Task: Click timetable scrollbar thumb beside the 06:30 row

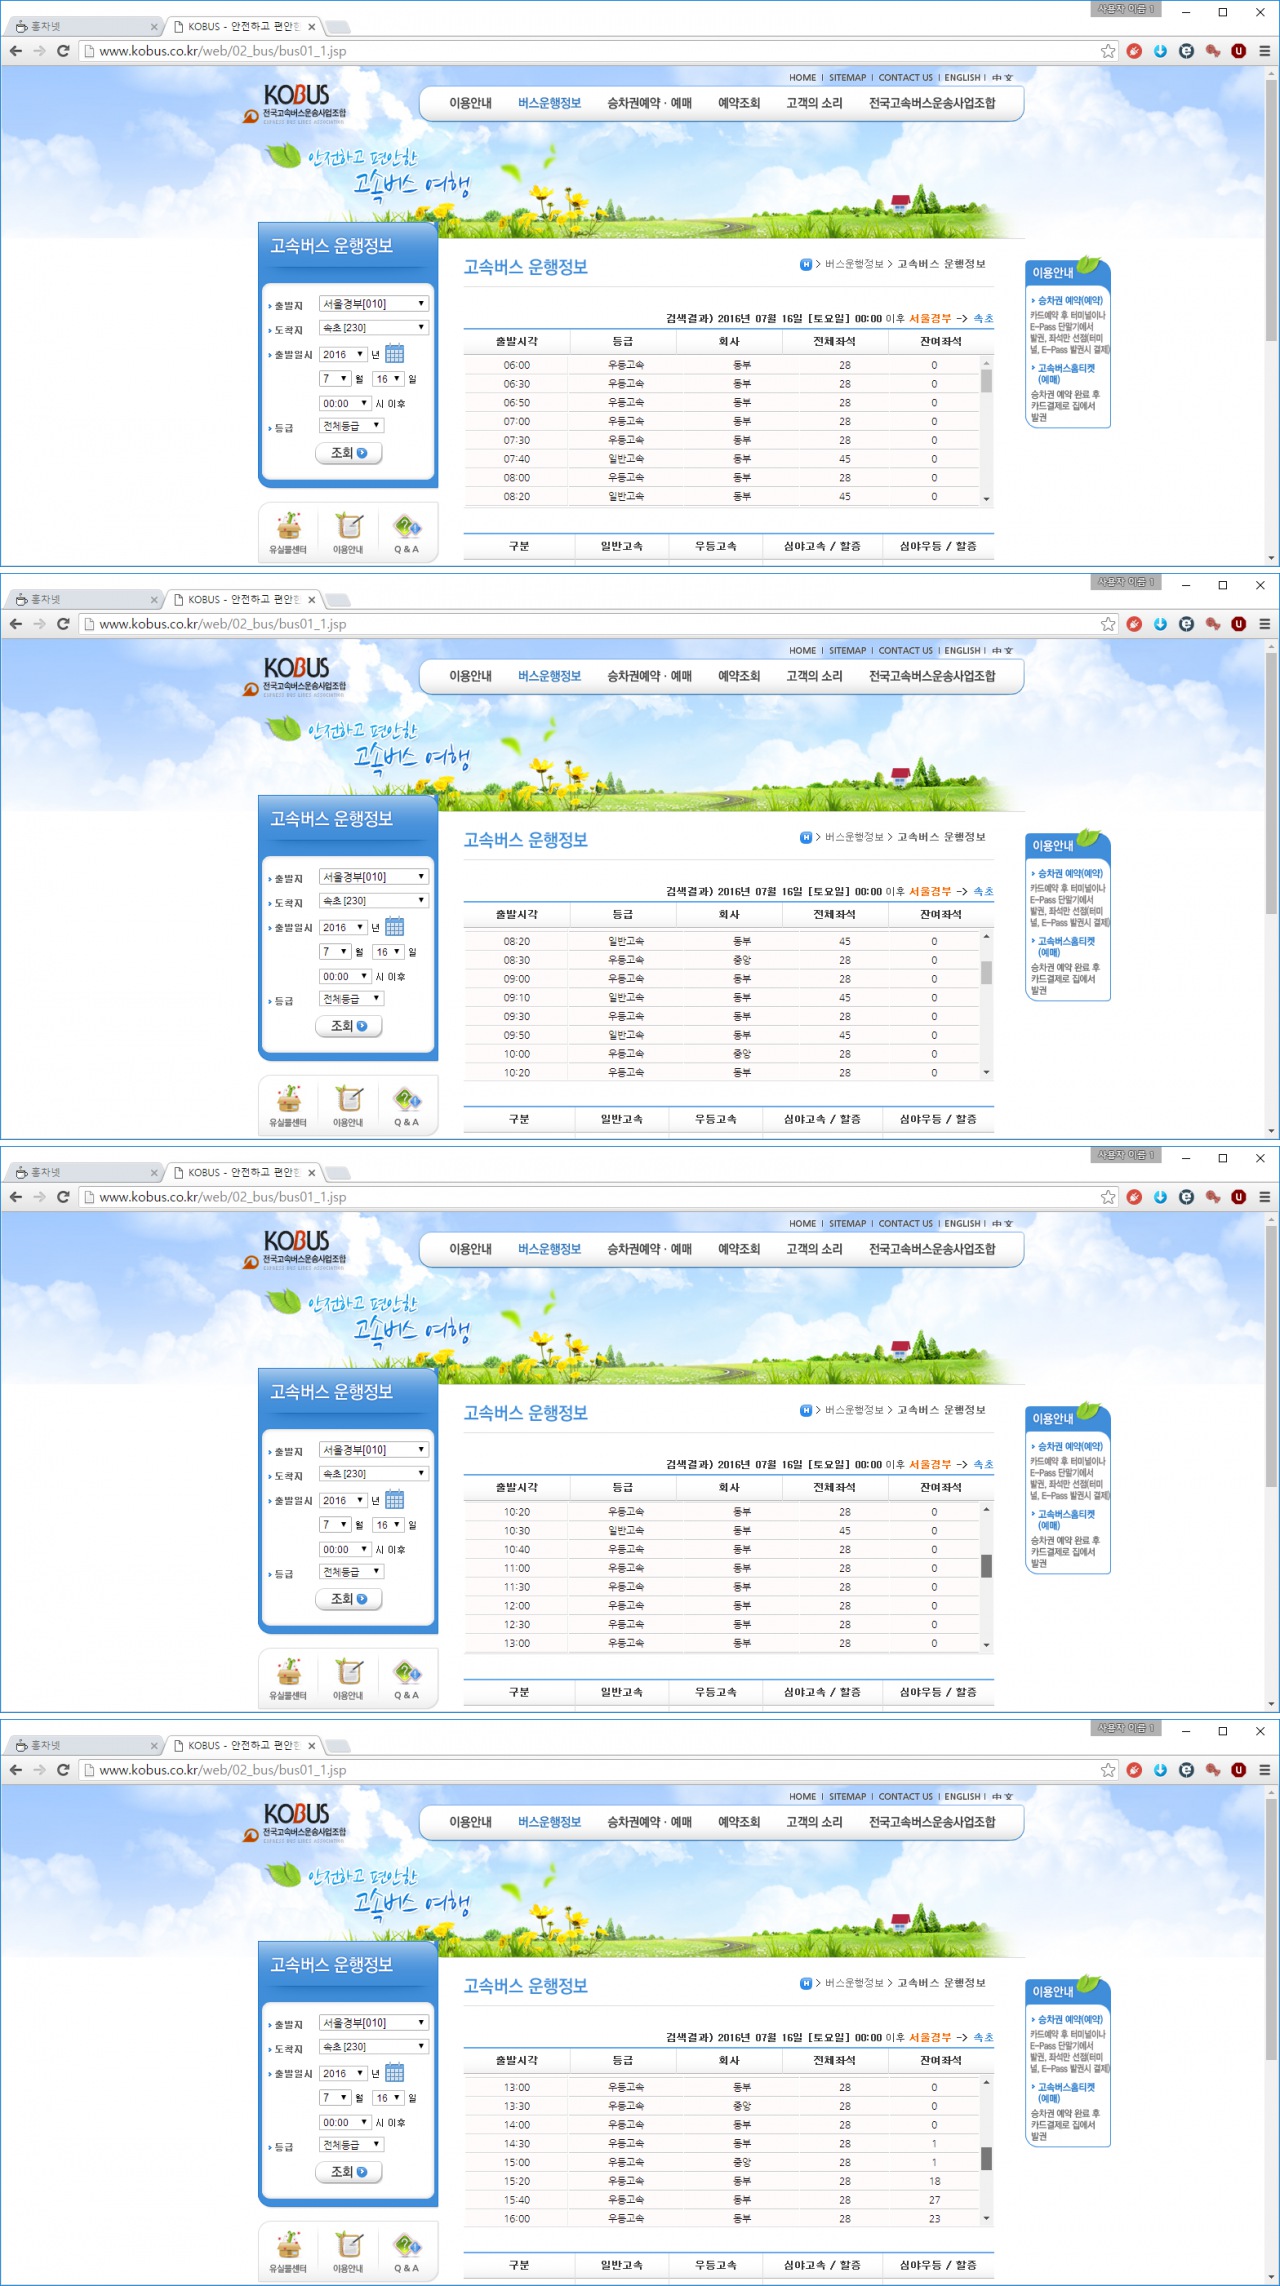Action: [986, 381]
